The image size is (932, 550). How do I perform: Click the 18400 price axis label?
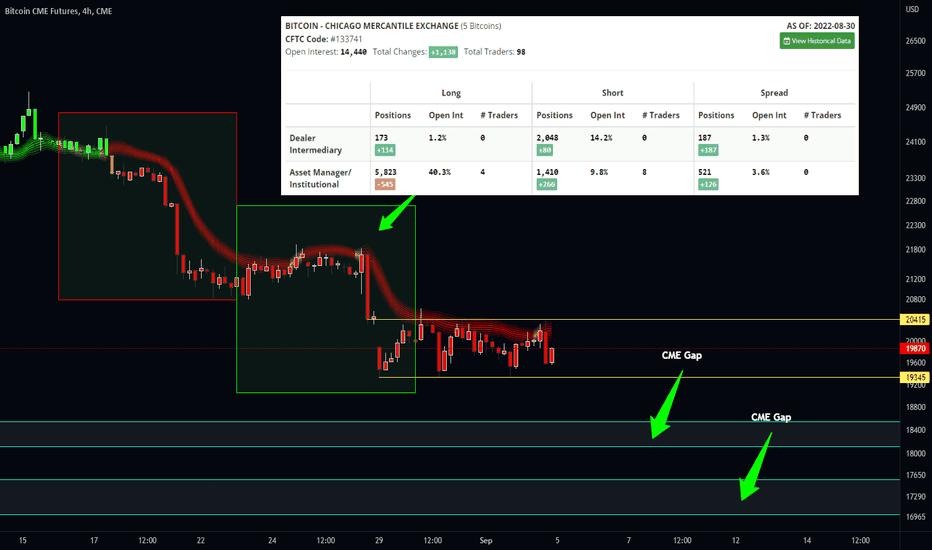click(915, 430)
